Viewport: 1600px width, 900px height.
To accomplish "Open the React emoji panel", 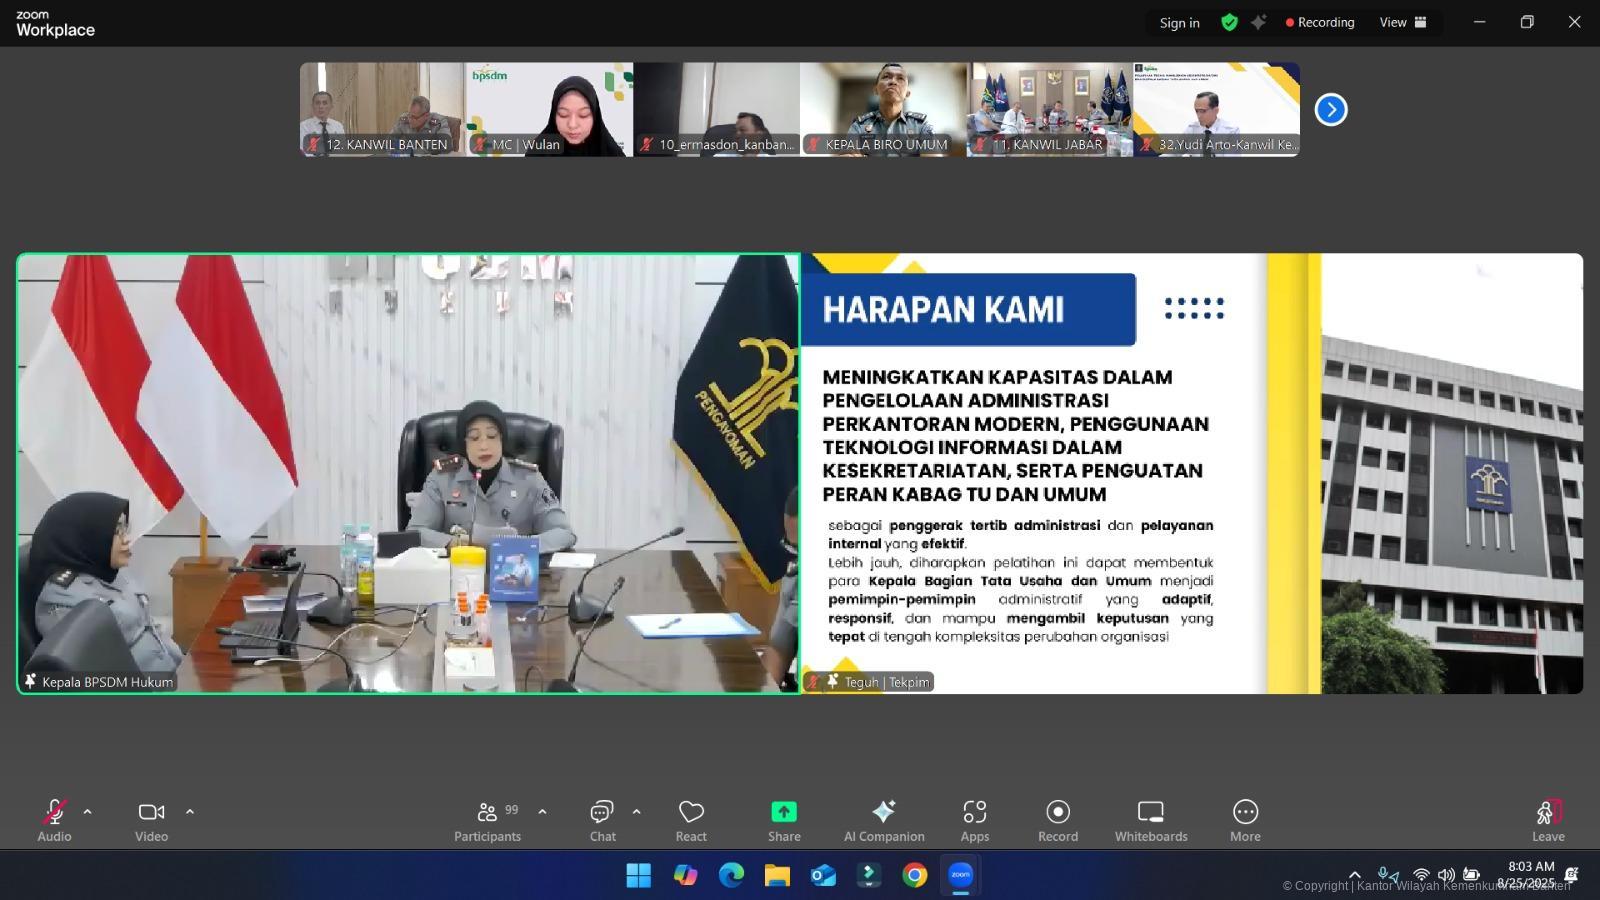I will tap(691, 820).
